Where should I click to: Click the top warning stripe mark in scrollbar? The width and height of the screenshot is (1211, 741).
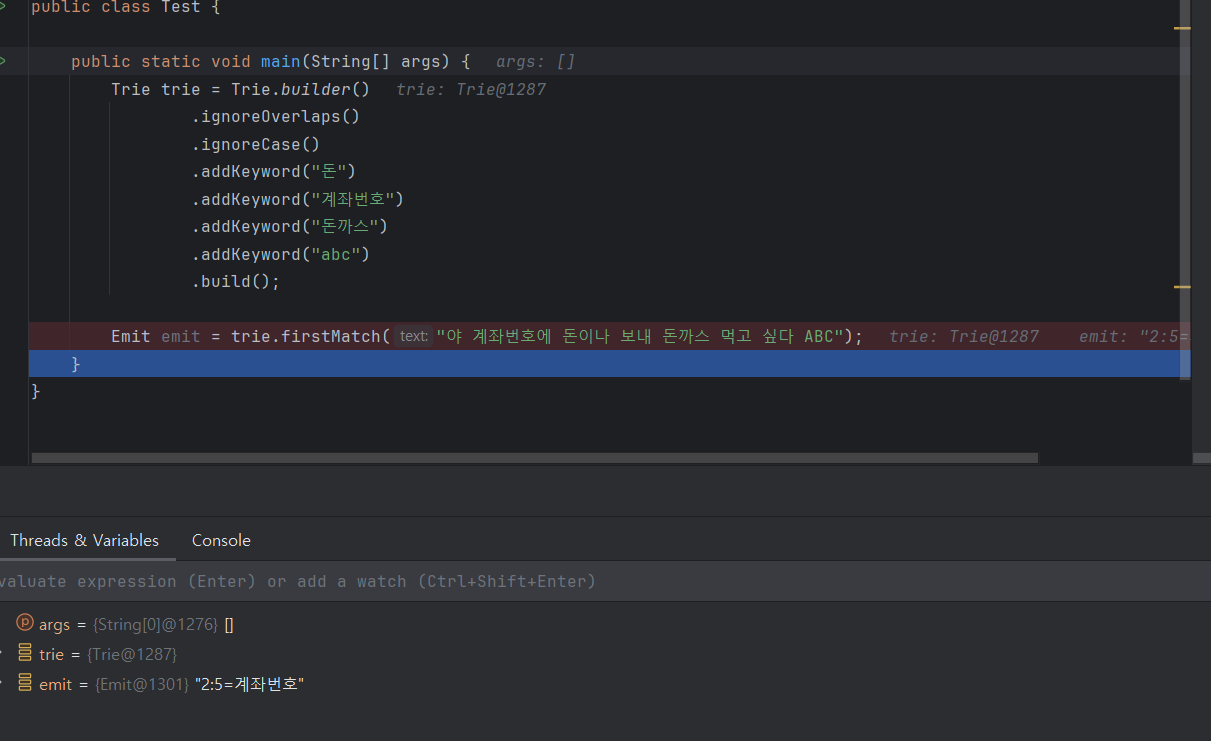pyautogui.click(x=1182, y=28)
